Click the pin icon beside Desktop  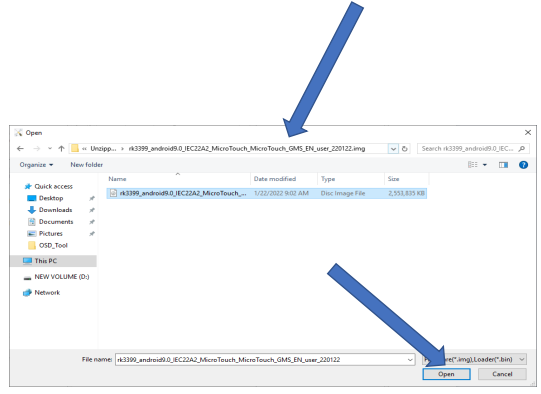coord(92,198)
